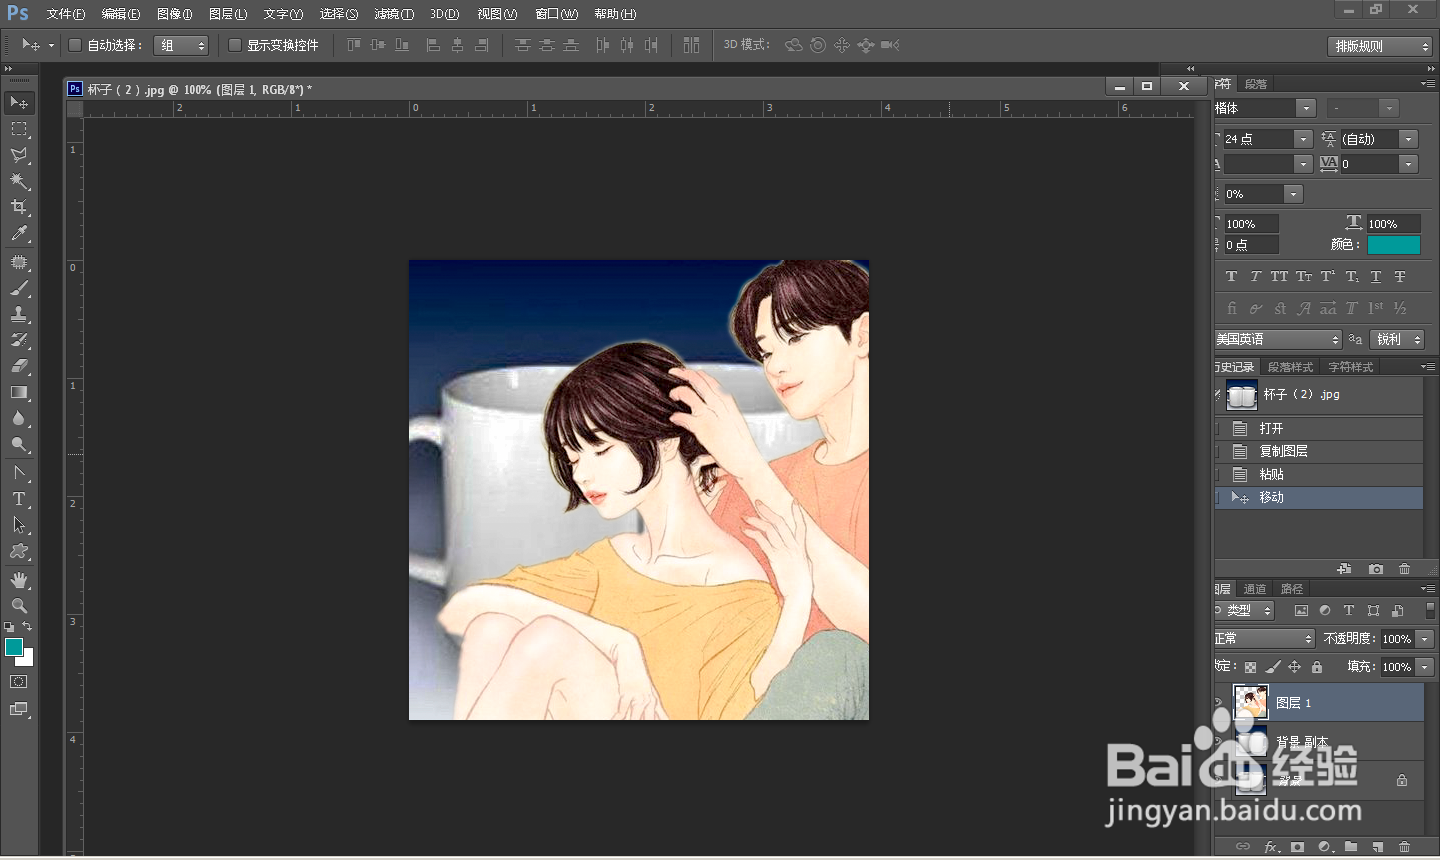Toggle all caps TT text style

[x=1279, y=277]
